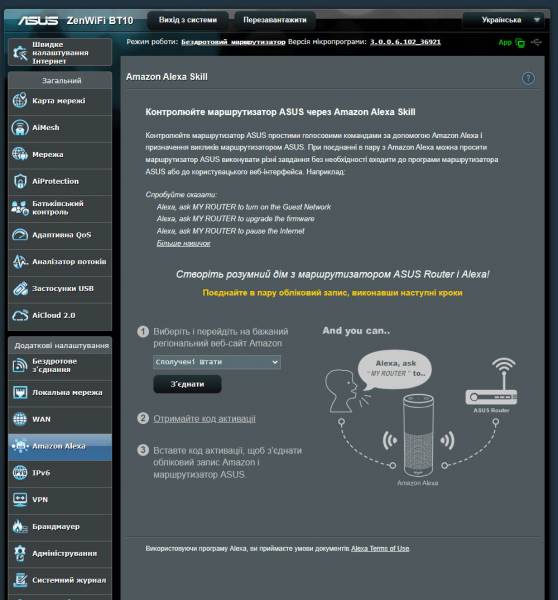The width and height of the screenshot is (558, 600).
Task: Click the Amazon Alexa speaker illustration
Action: pos(418,435)
